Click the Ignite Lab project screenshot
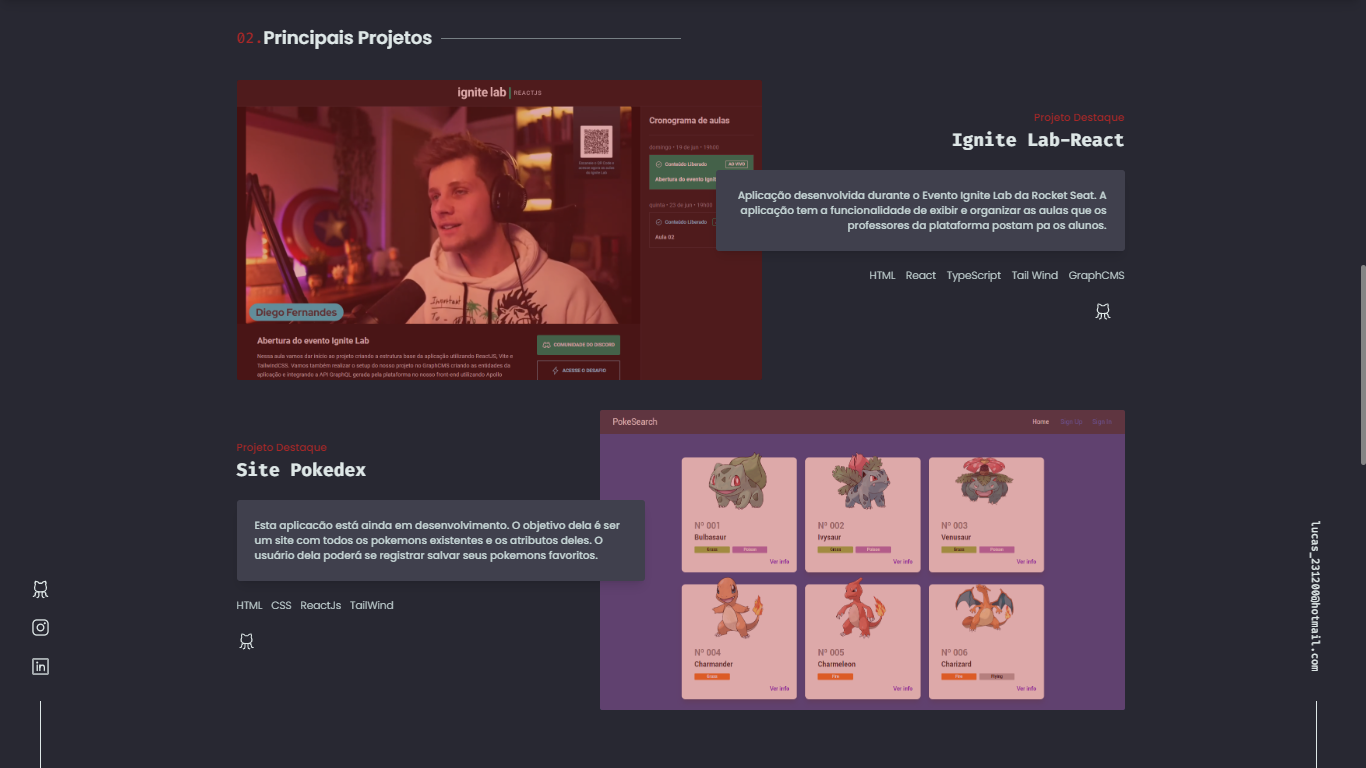Screen dimensions: 1366x768 click(499, 229)
